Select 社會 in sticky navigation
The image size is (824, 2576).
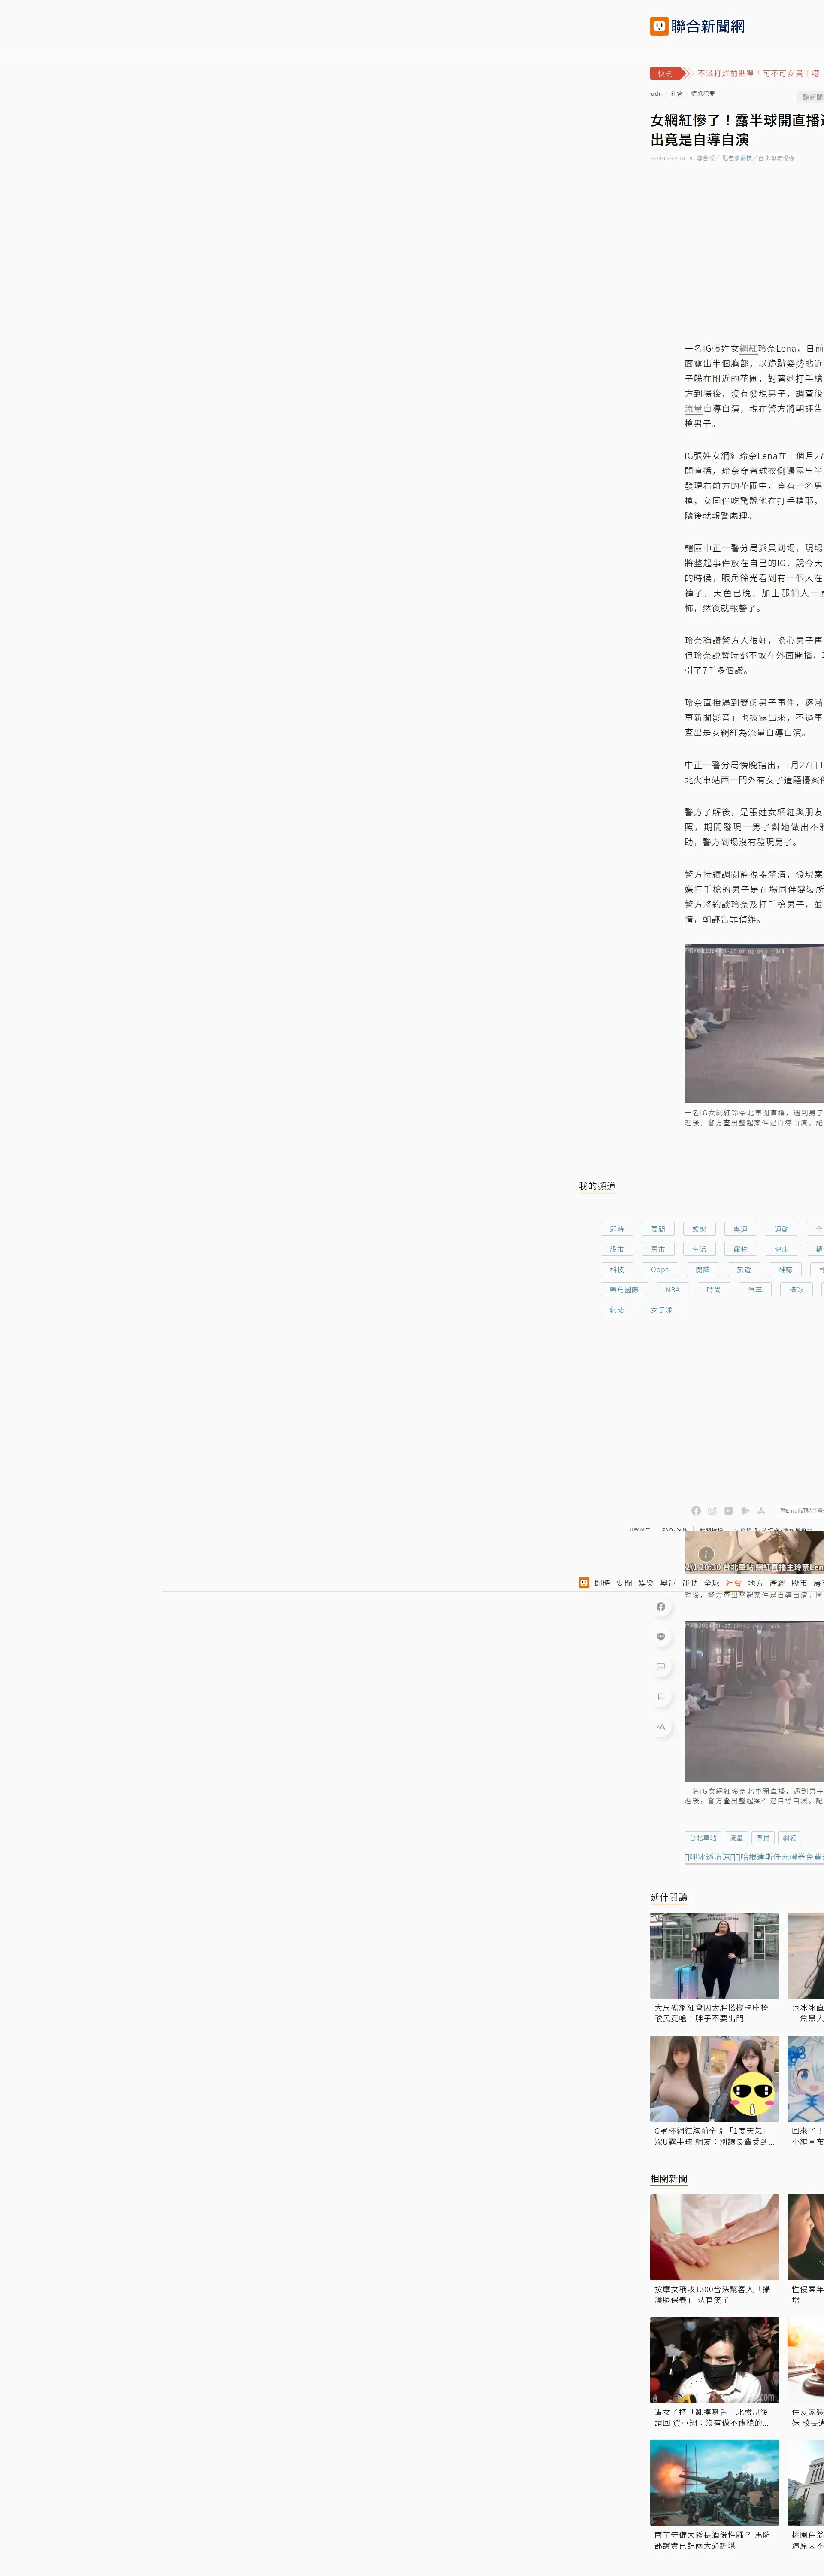click(734, 1583)
